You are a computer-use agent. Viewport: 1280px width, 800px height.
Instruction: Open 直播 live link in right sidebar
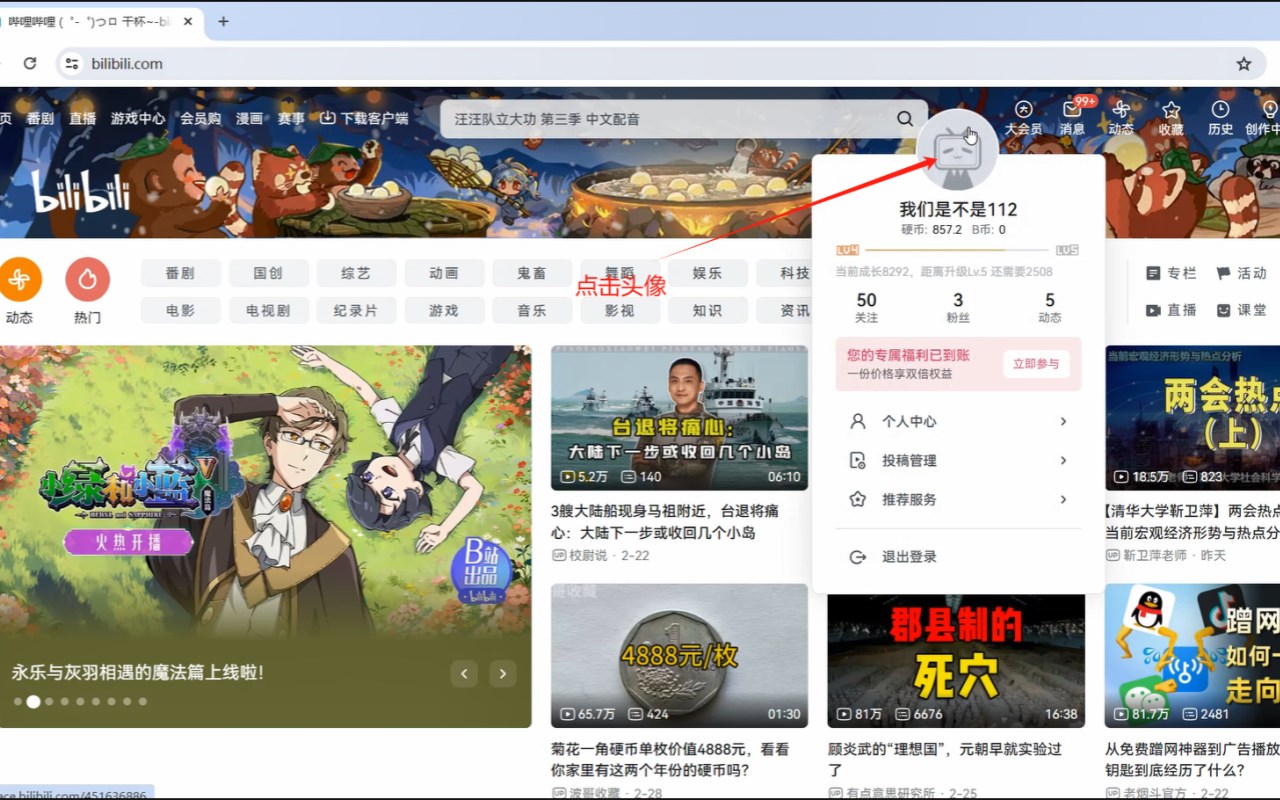pyautogui.click(x=1171, y=310)
